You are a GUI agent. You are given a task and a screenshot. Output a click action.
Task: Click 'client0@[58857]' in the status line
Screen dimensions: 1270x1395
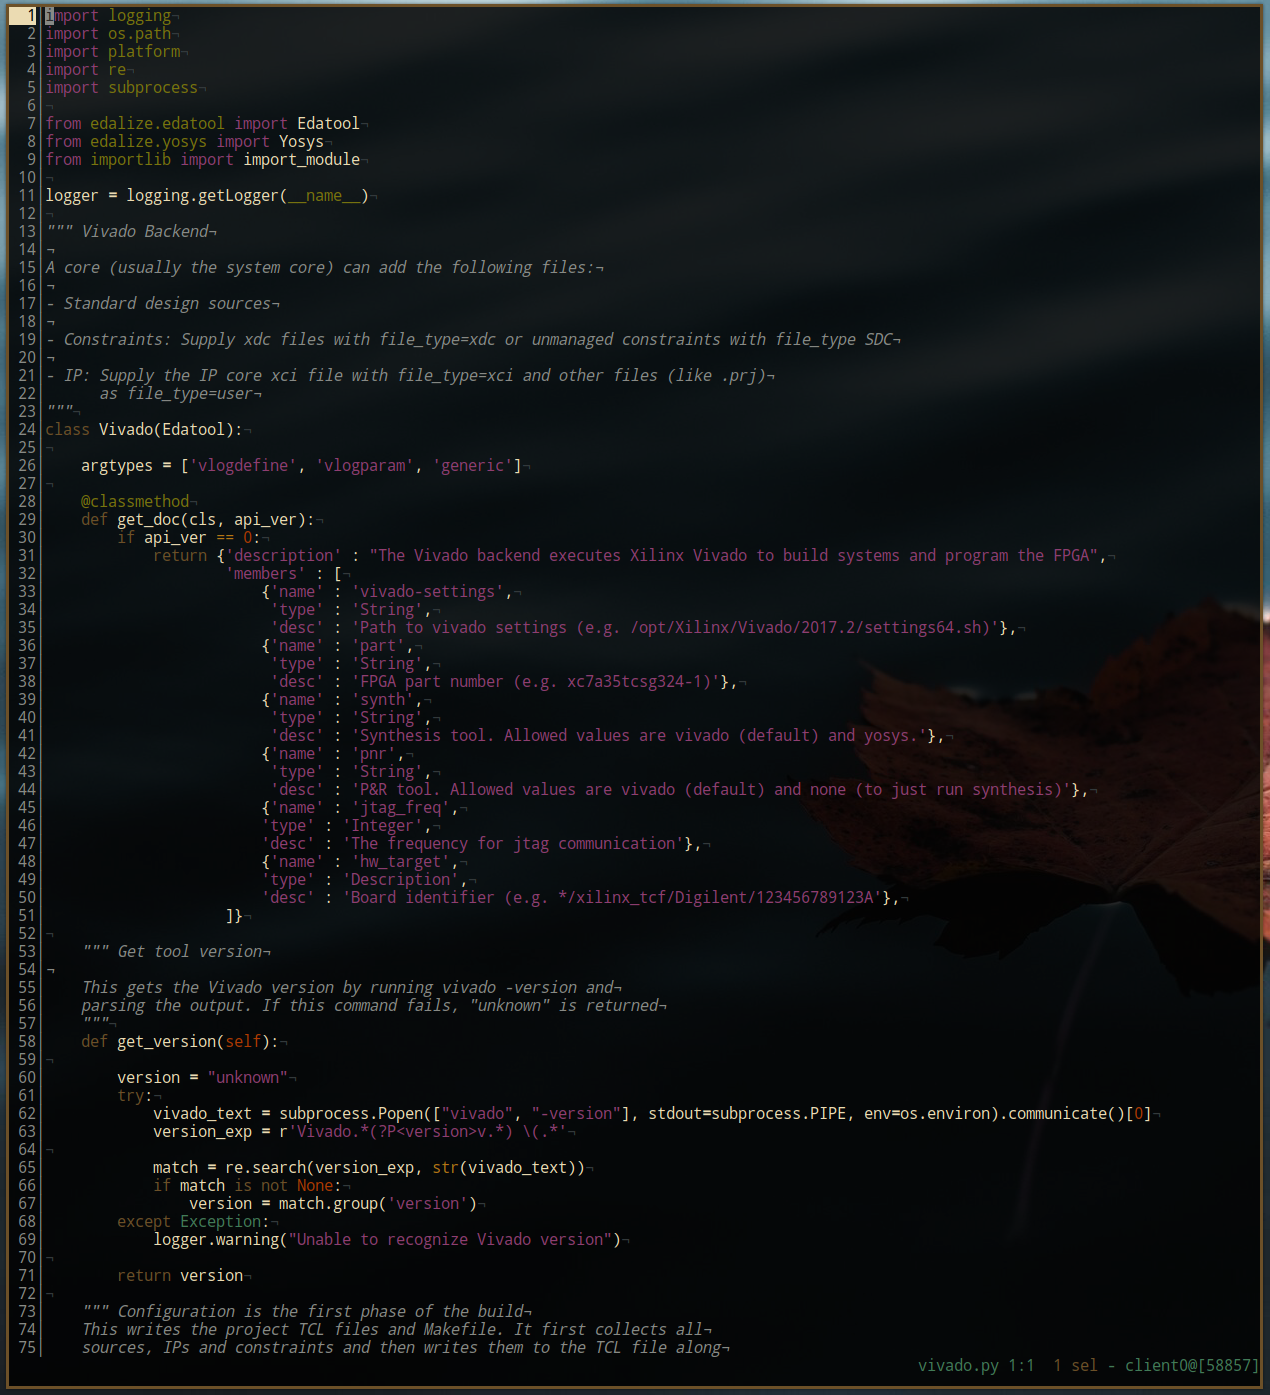pyautogui.click(x=1192, y=1365)
